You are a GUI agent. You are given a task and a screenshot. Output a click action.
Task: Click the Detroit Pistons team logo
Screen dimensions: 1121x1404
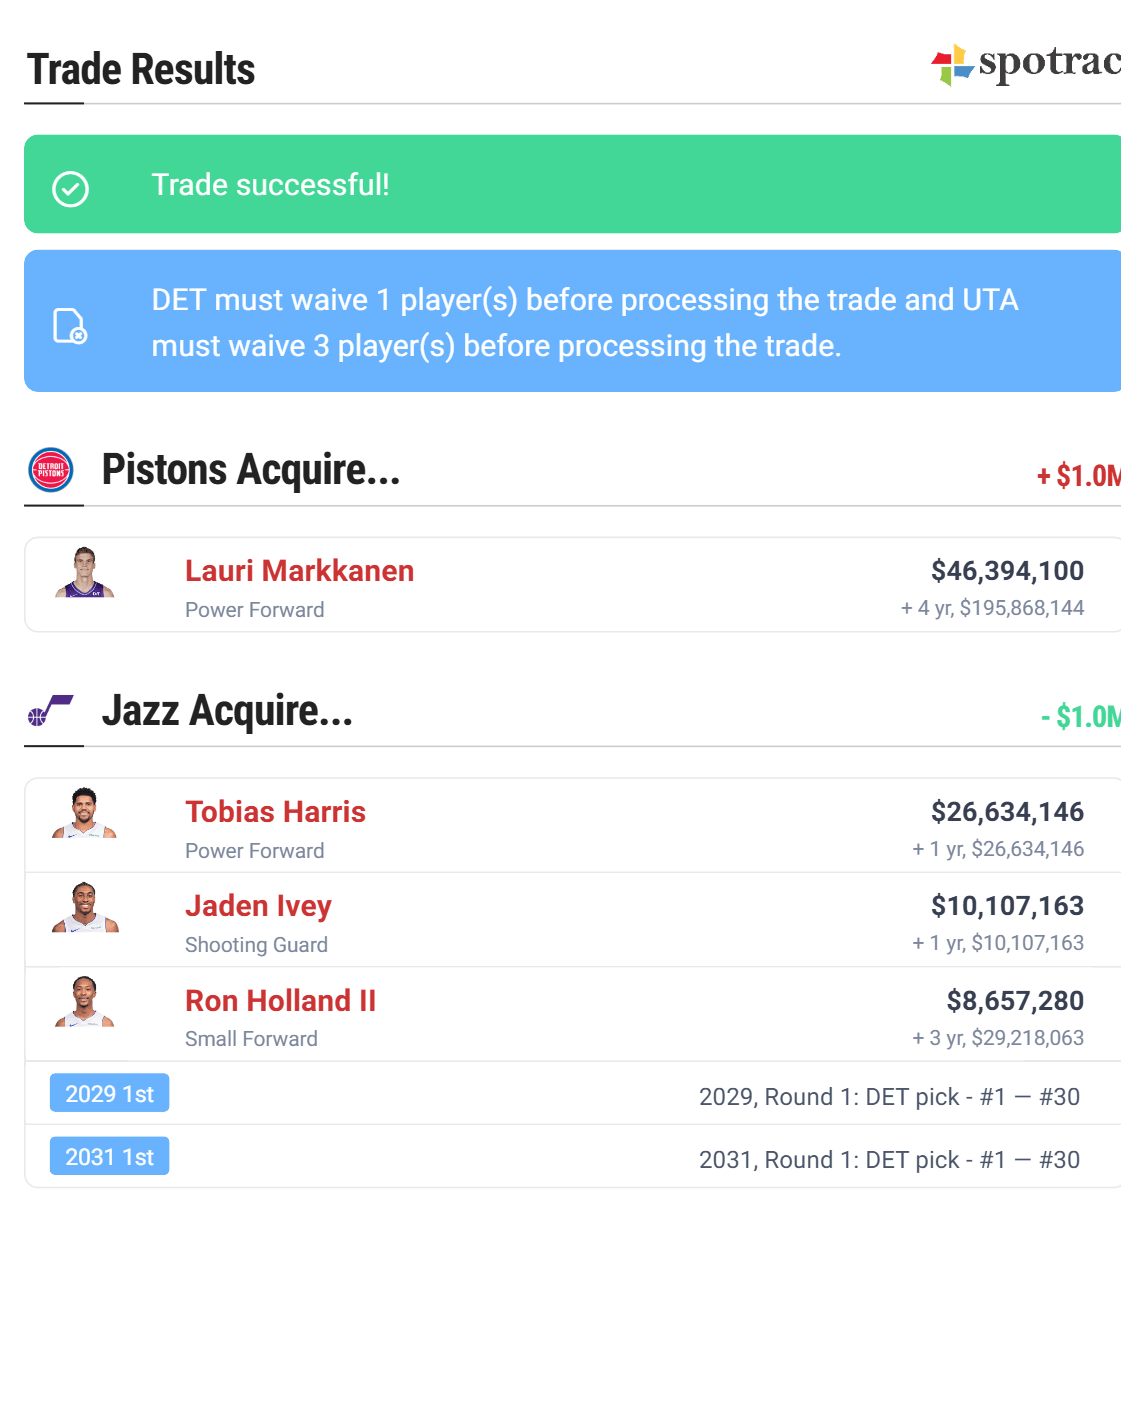(x=51, y=470)
